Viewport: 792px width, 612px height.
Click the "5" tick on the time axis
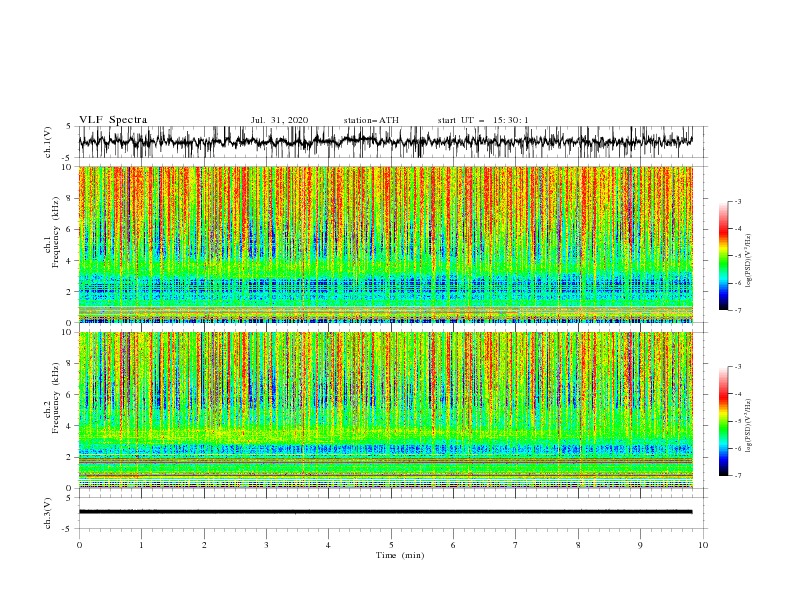[x=391, y=545]
